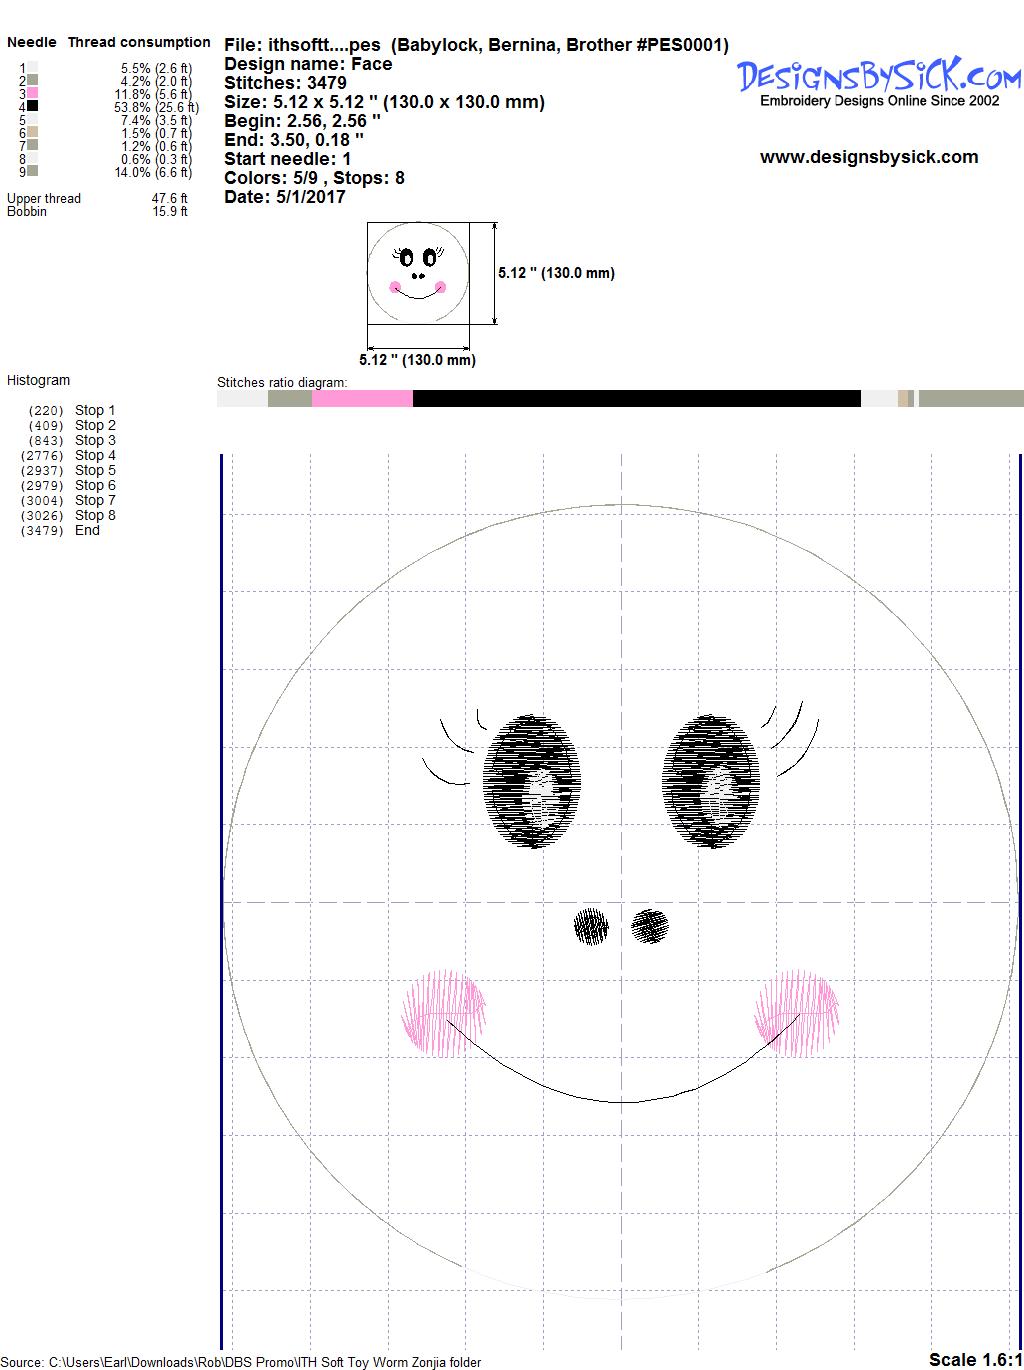Click the Source file path text
Image resolution: width=1024 pixels, height=1370 pixels.
[x=241, y=1362]
